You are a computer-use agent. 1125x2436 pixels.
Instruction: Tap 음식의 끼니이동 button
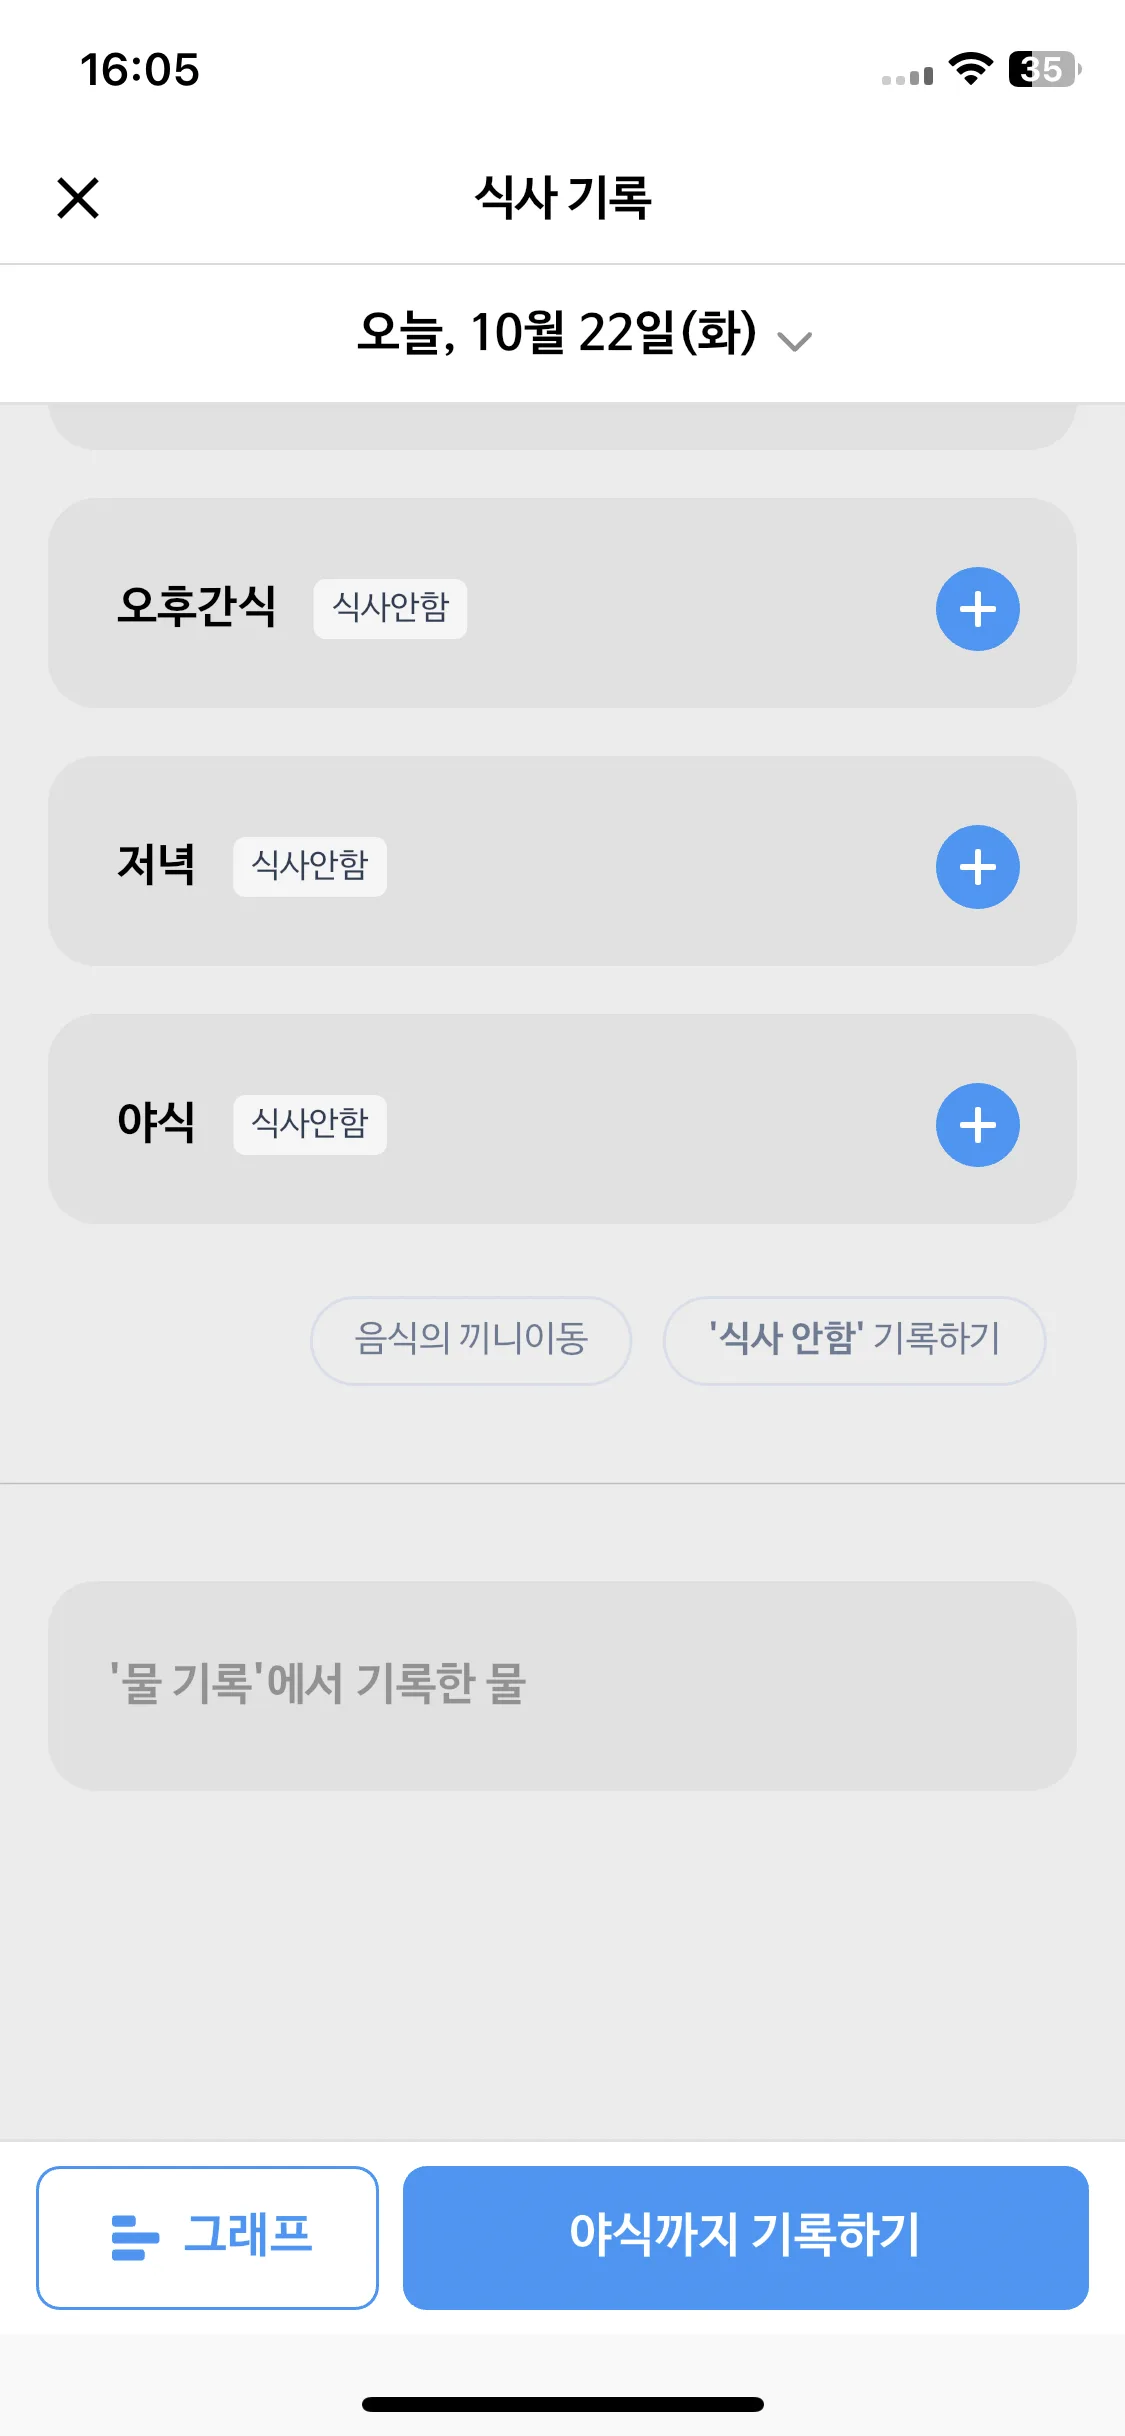point(471,1340)
